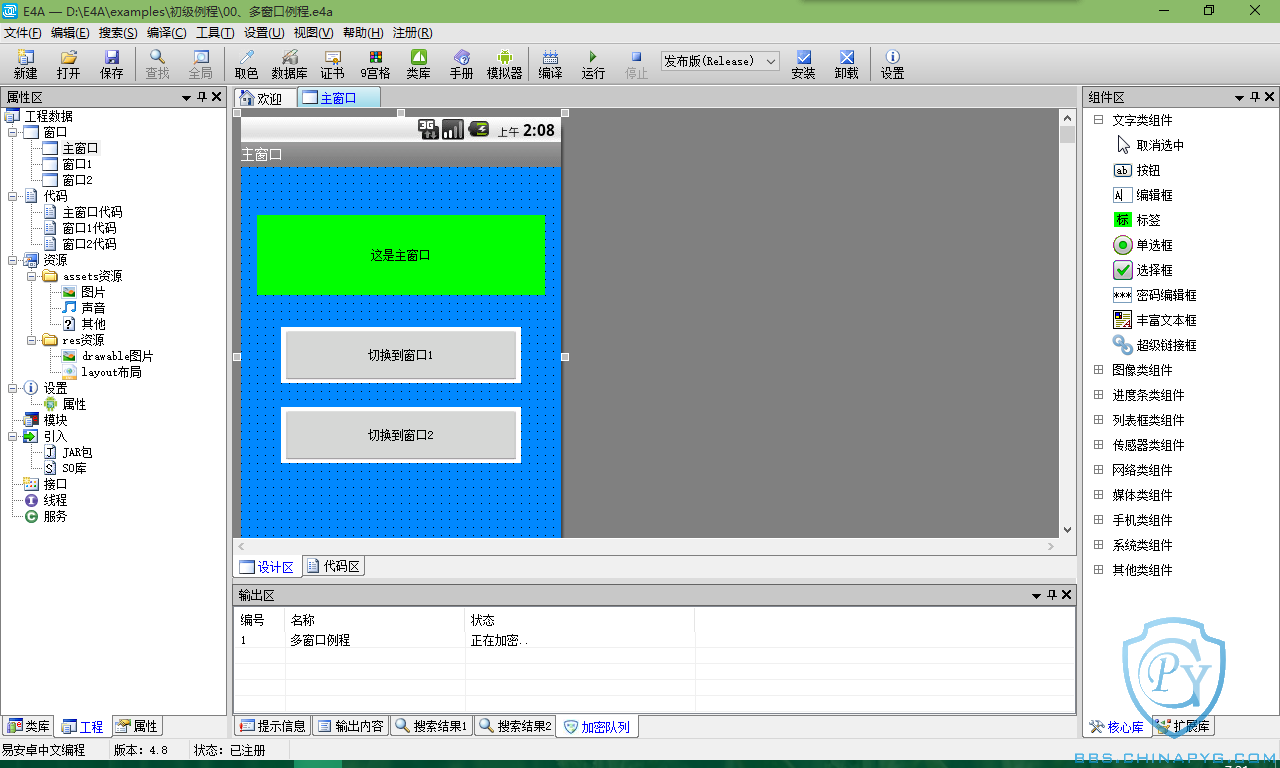The width and height of the screenshot is (1280, 768).
Task: Switch to the 类库 tab in the left panel
Action: 27,726
